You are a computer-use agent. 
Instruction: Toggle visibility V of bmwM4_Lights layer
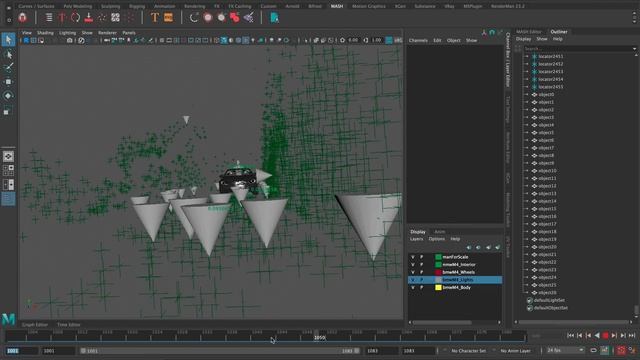pos(413,280)
